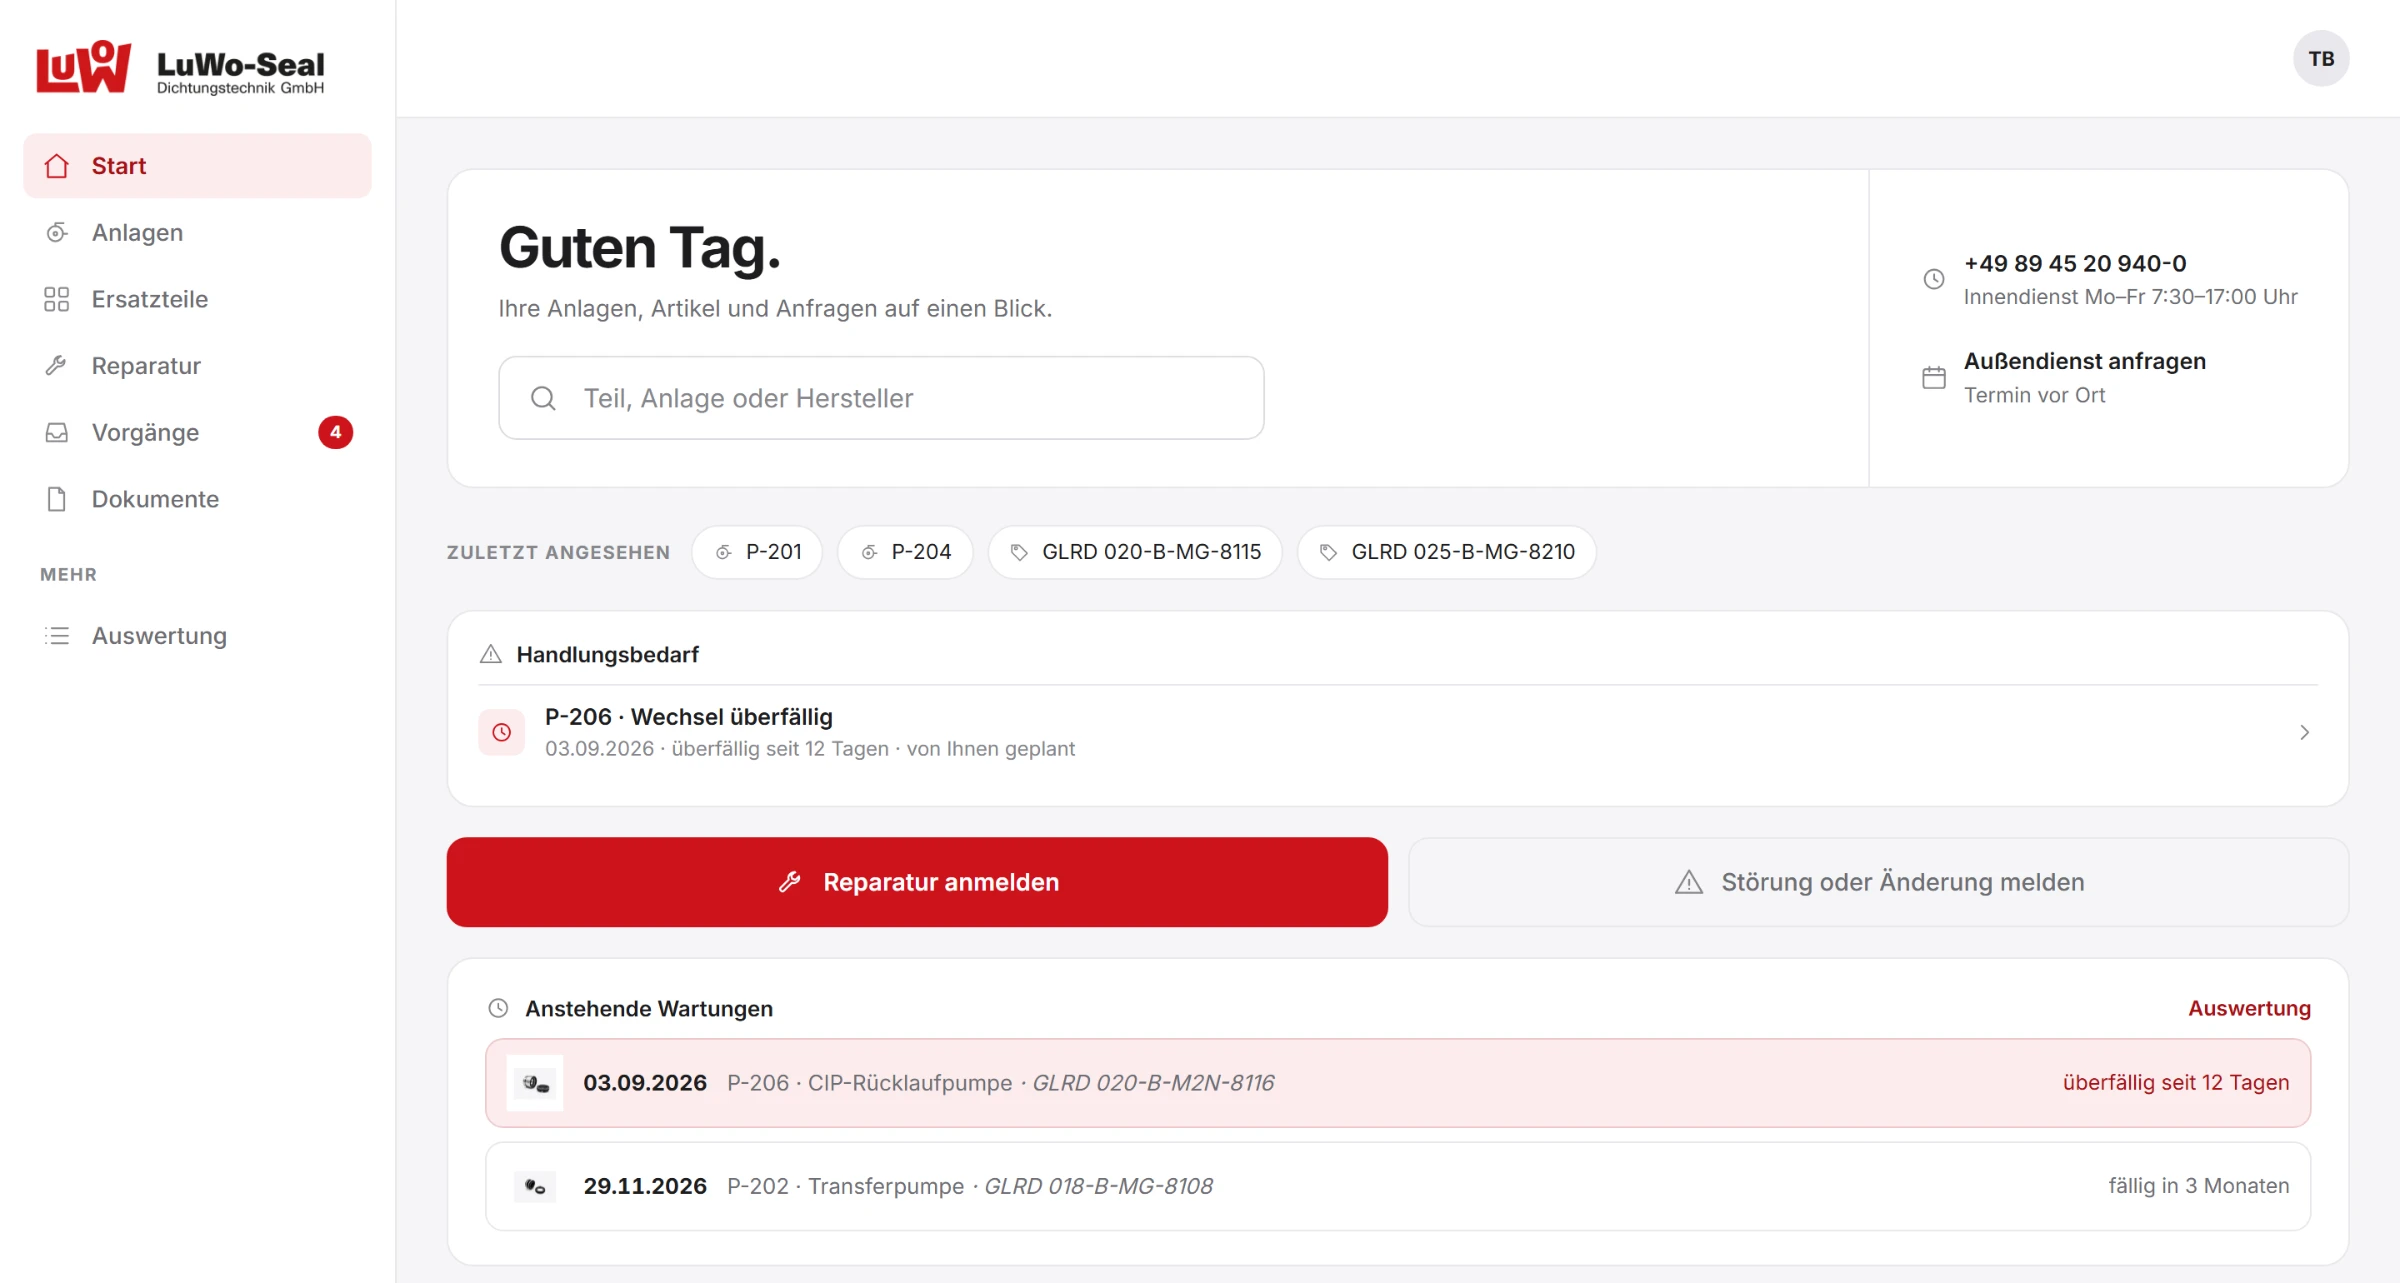Focus the Teil, Anlage oder Hersteller search field

coord(881,398)
